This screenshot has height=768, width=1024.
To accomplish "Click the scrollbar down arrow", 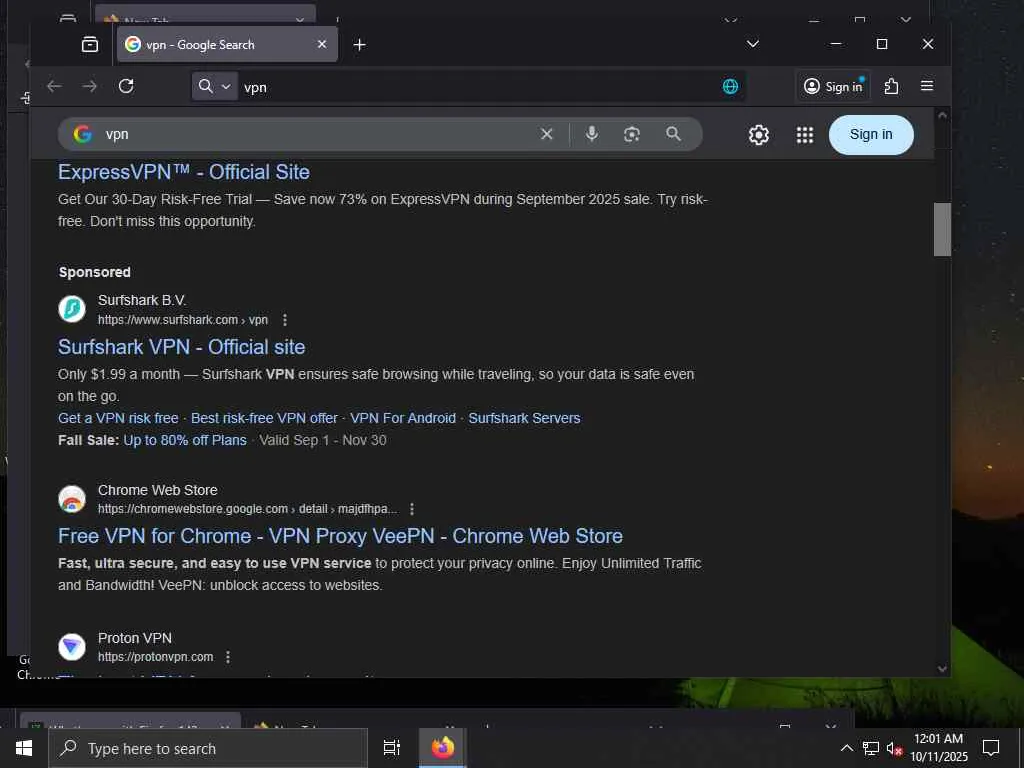I will point(942,669).
